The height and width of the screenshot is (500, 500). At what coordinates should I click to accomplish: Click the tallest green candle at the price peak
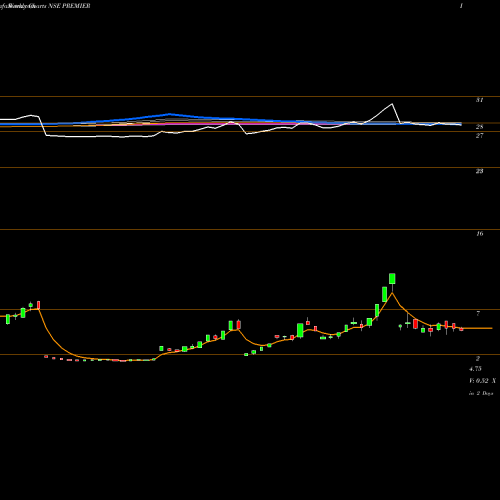tap(392, 279)
